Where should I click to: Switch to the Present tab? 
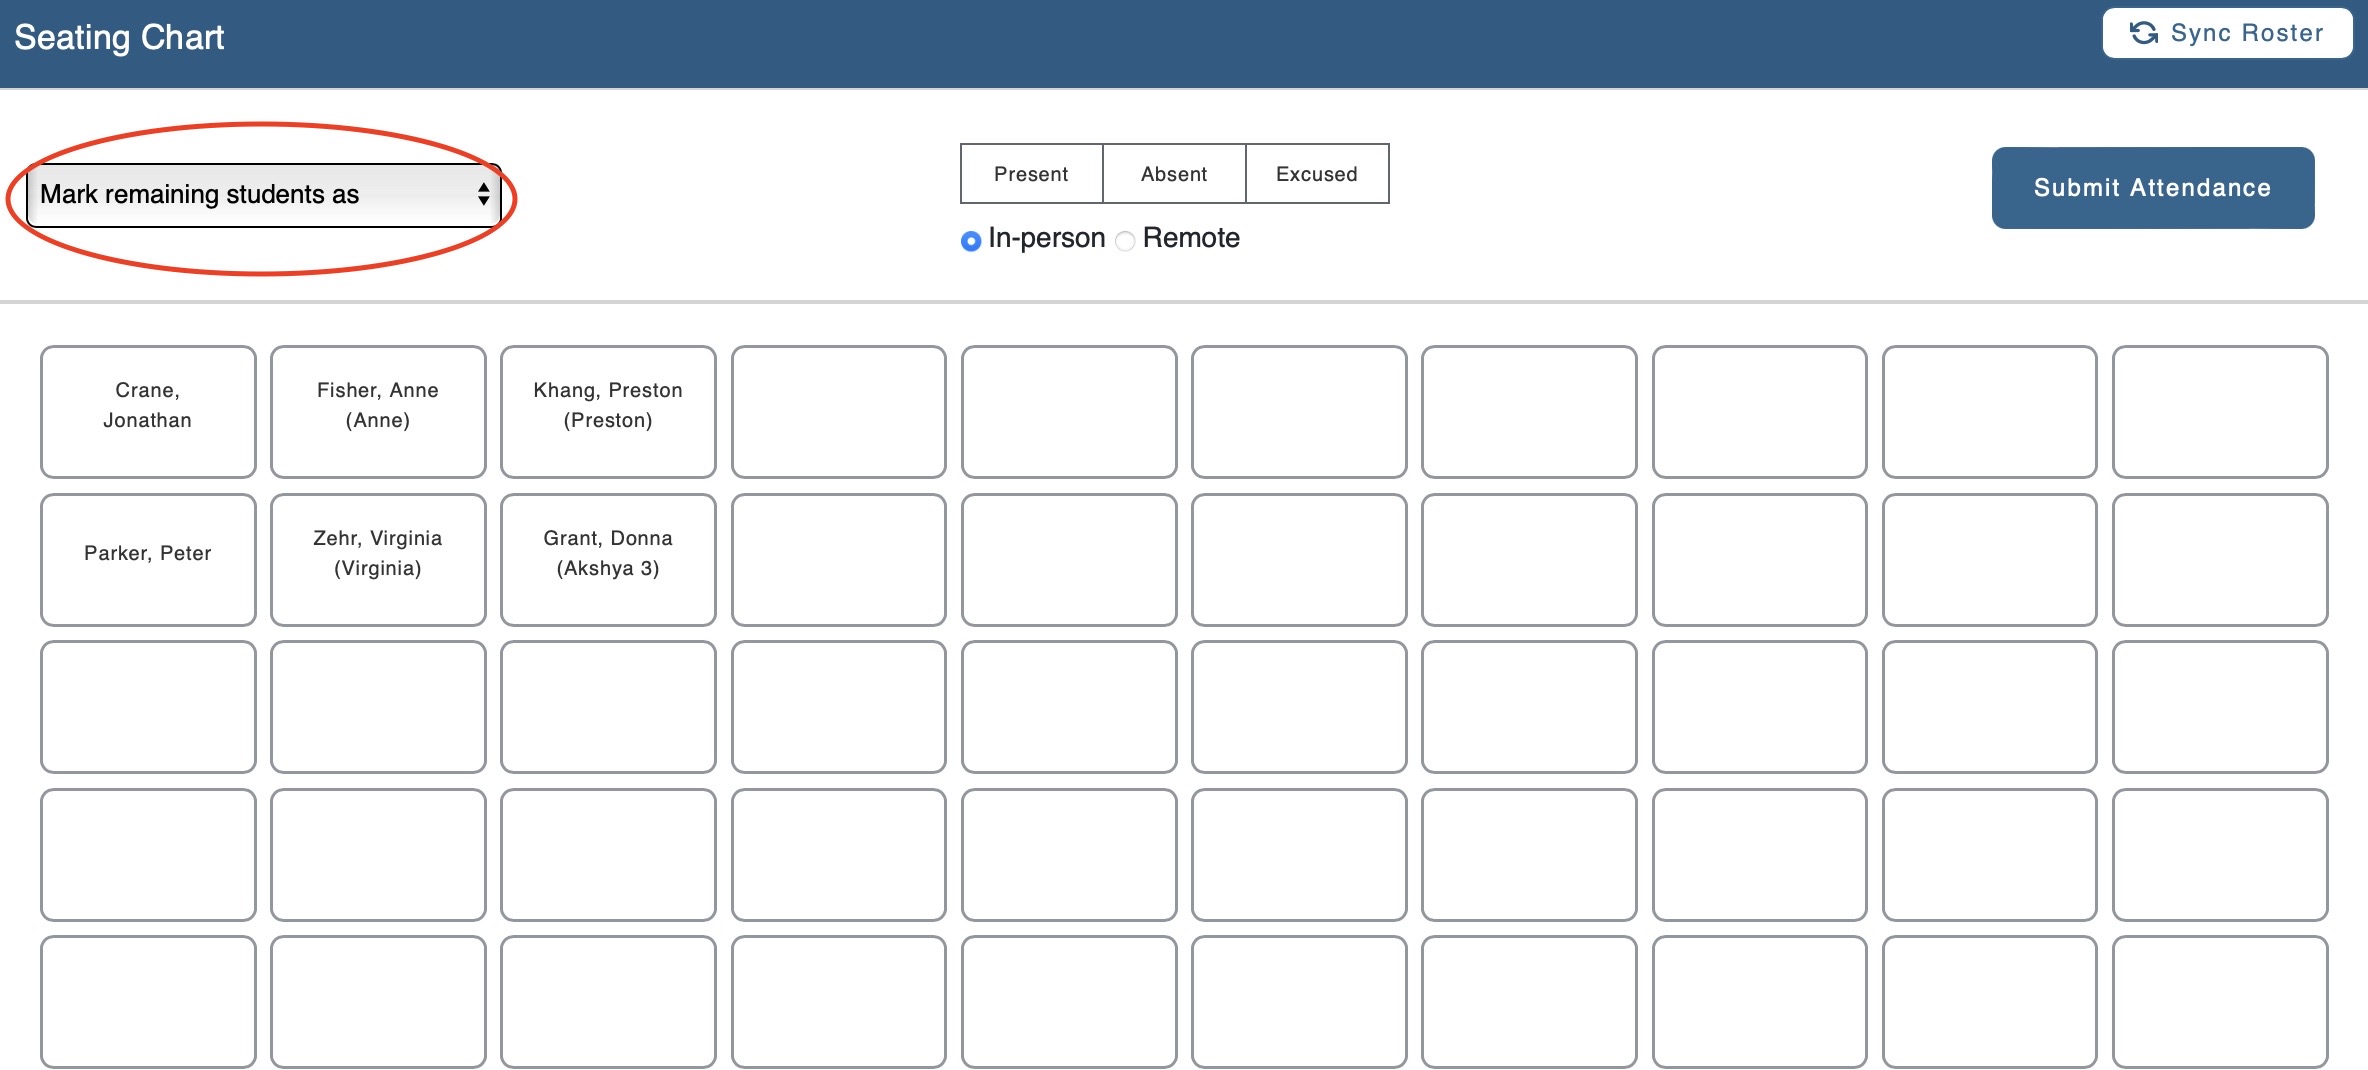(1030, 173)
